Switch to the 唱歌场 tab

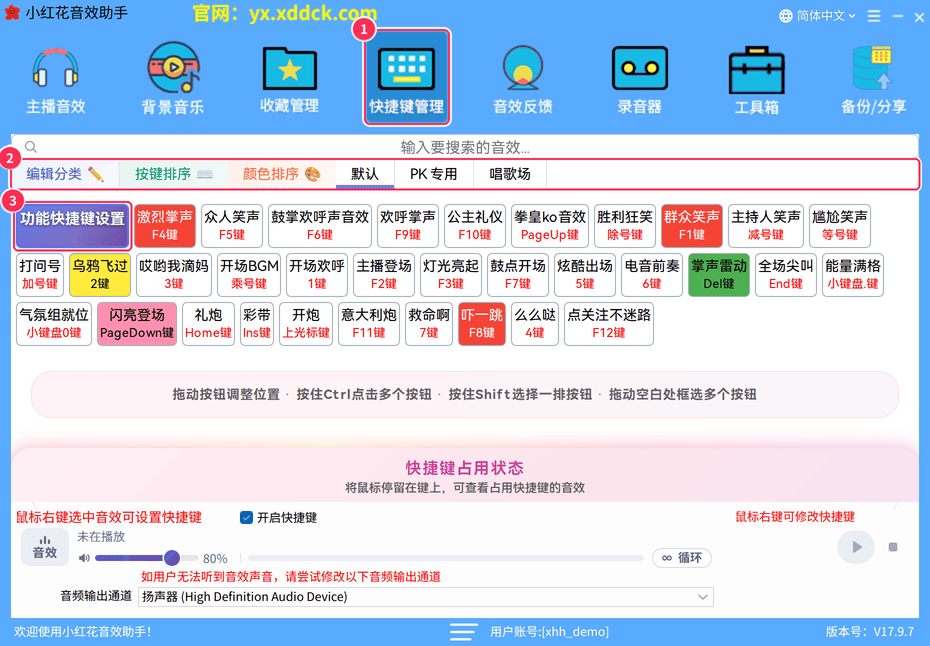pyautogui.click(x=510, y=174)
